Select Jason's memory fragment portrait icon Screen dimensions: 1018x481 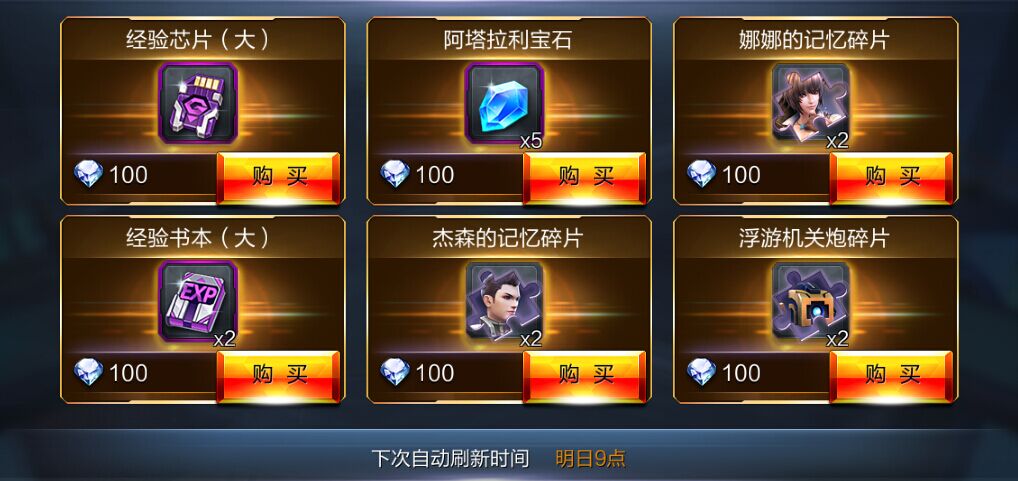tap(504, 302)
